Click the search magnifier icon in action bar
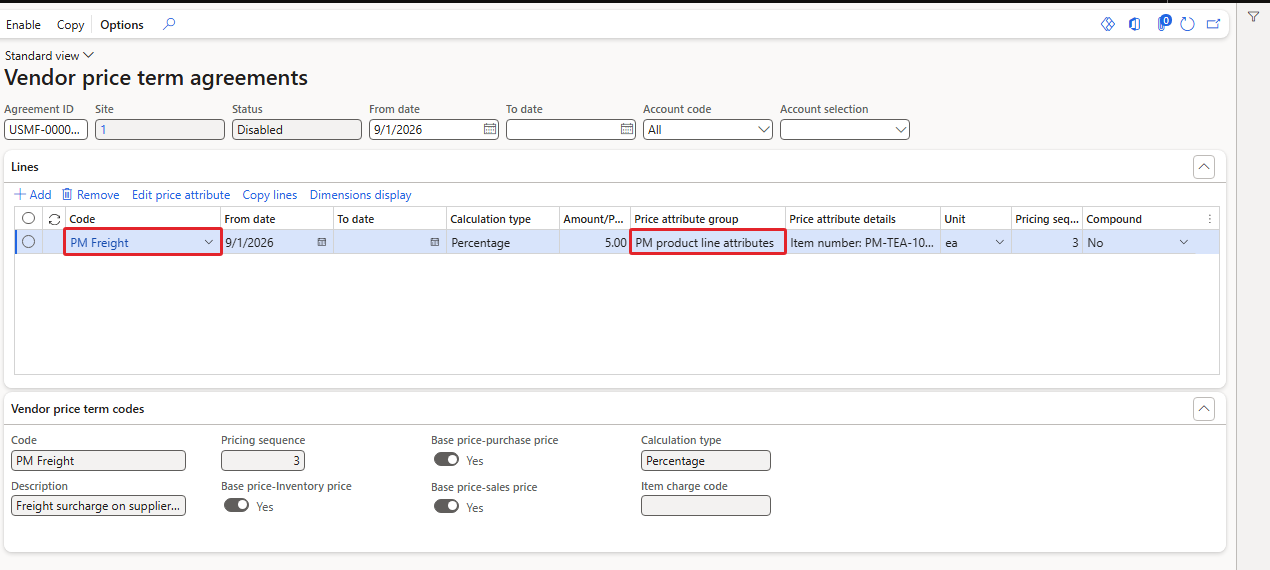 tap(169, 24)
